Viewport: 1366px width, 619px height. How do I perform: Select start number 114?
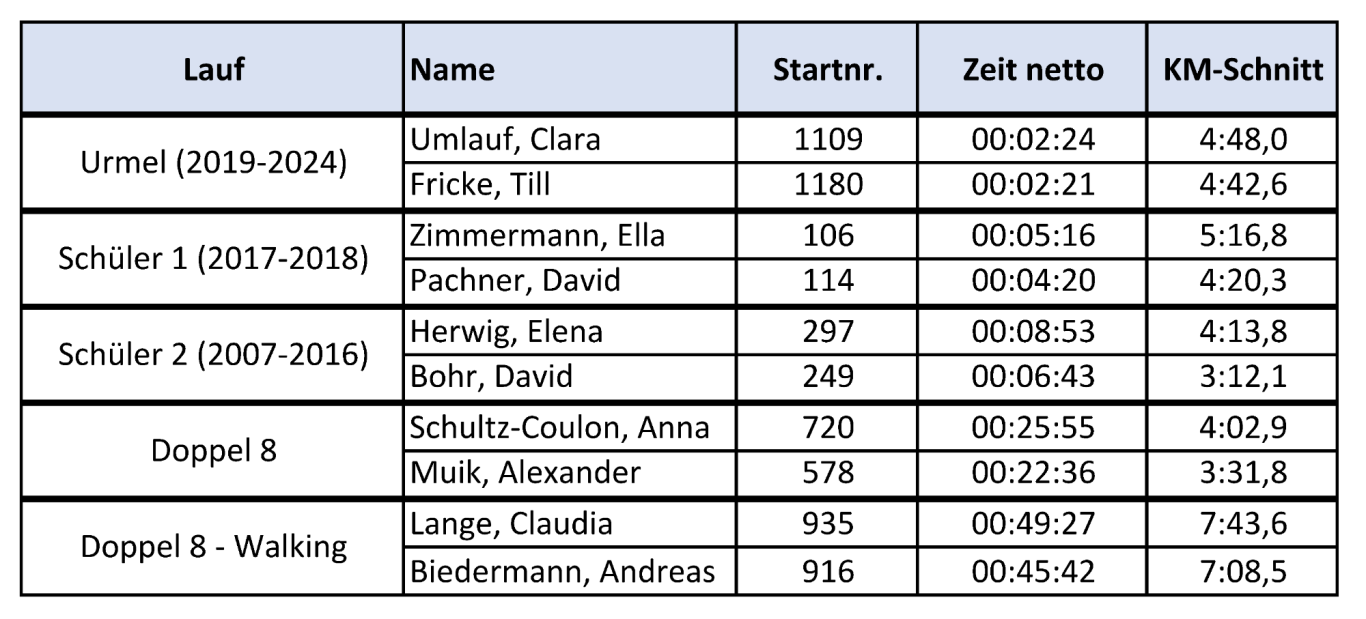827,281
